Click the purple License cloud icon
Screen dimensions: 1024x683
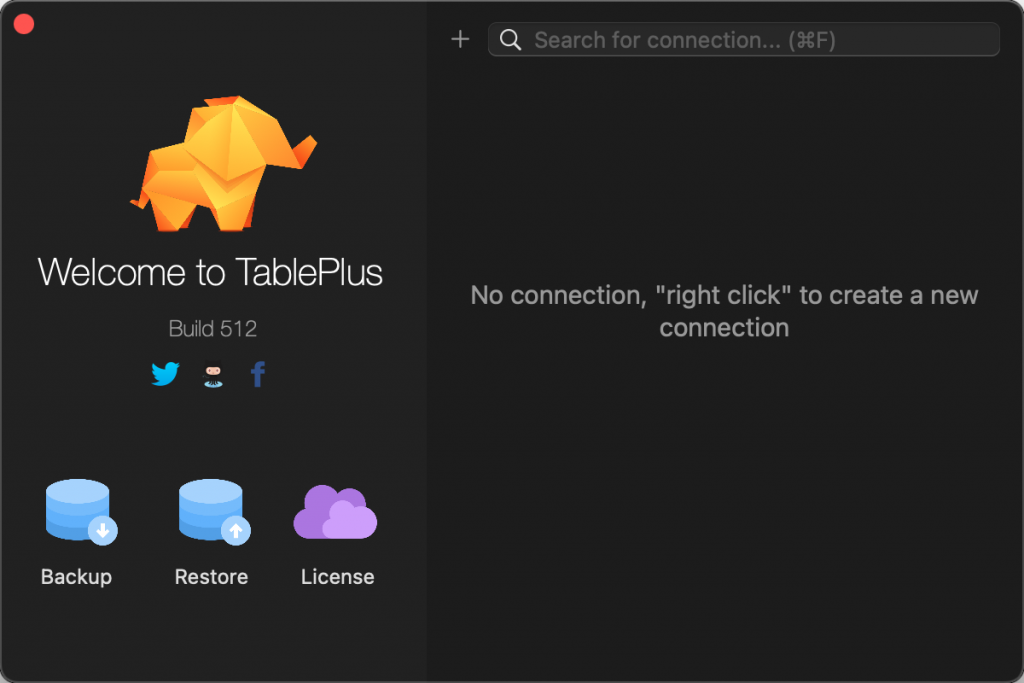[336, 510]
